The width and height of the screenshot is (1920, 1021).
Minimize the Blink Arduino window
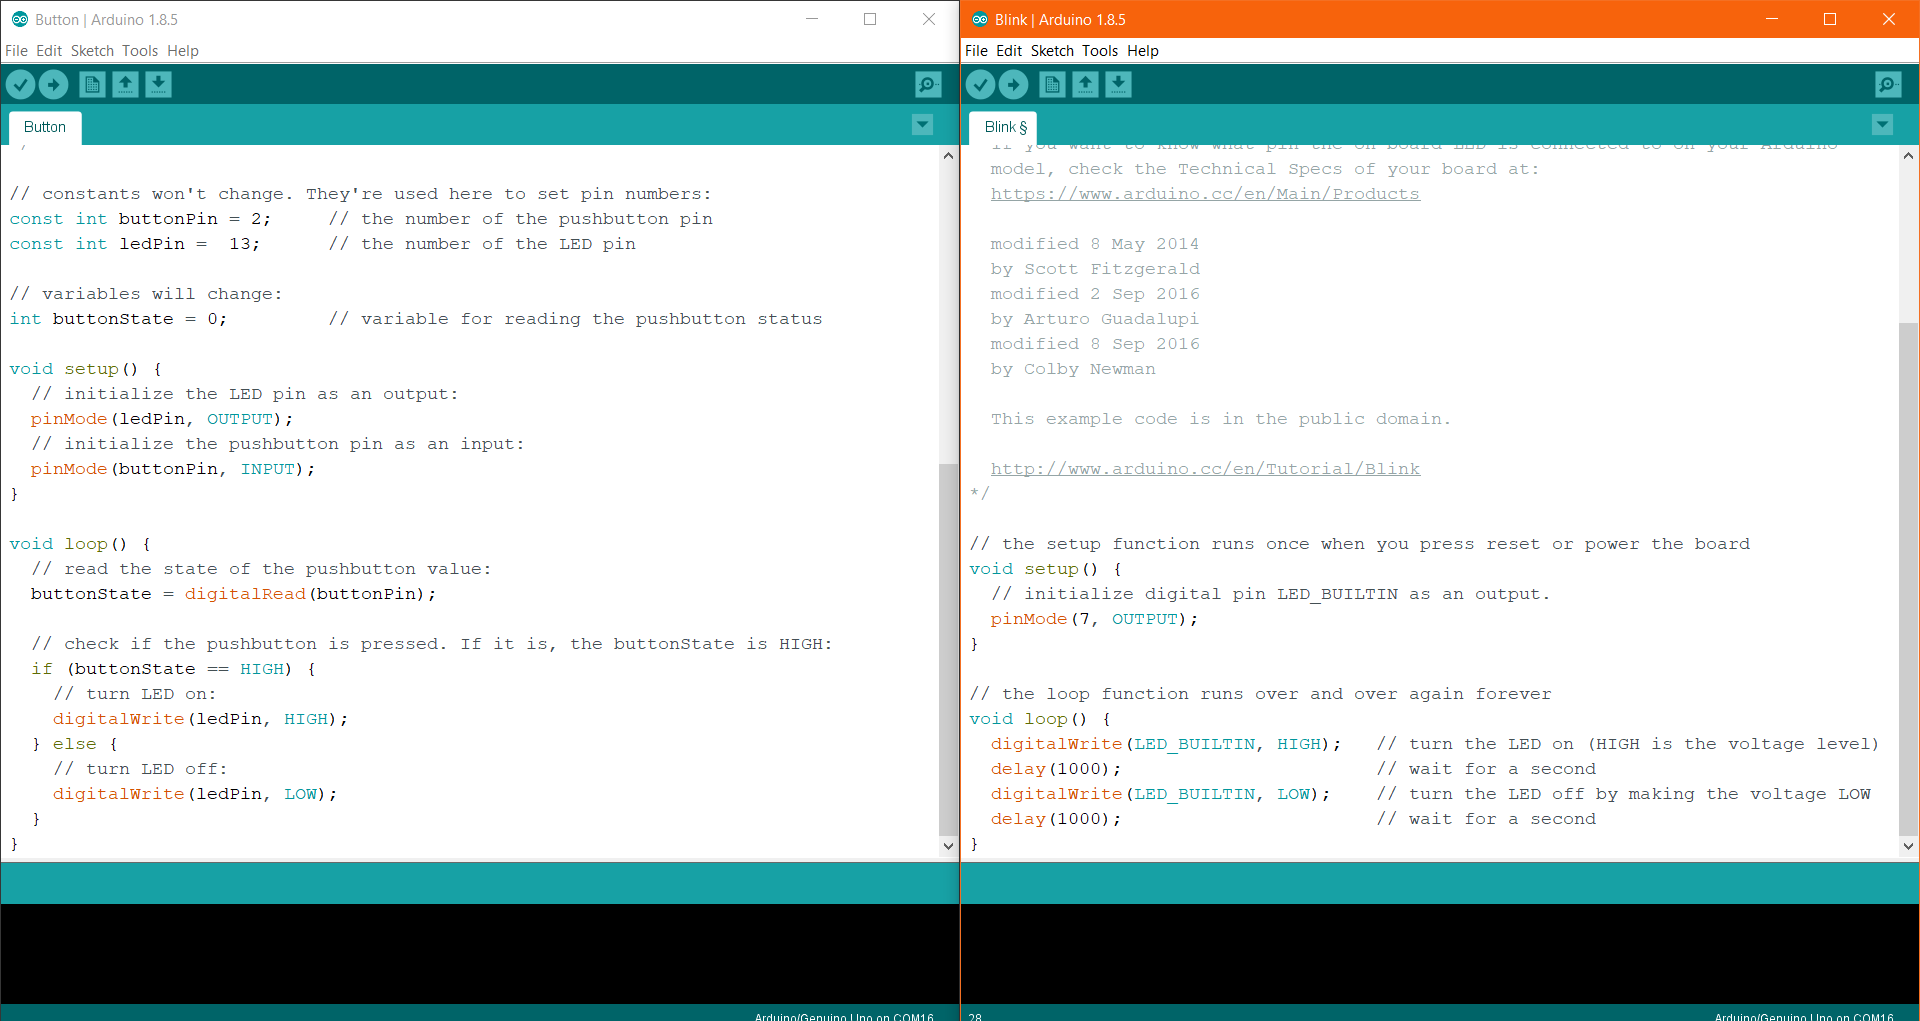[x=1771, y=19]
